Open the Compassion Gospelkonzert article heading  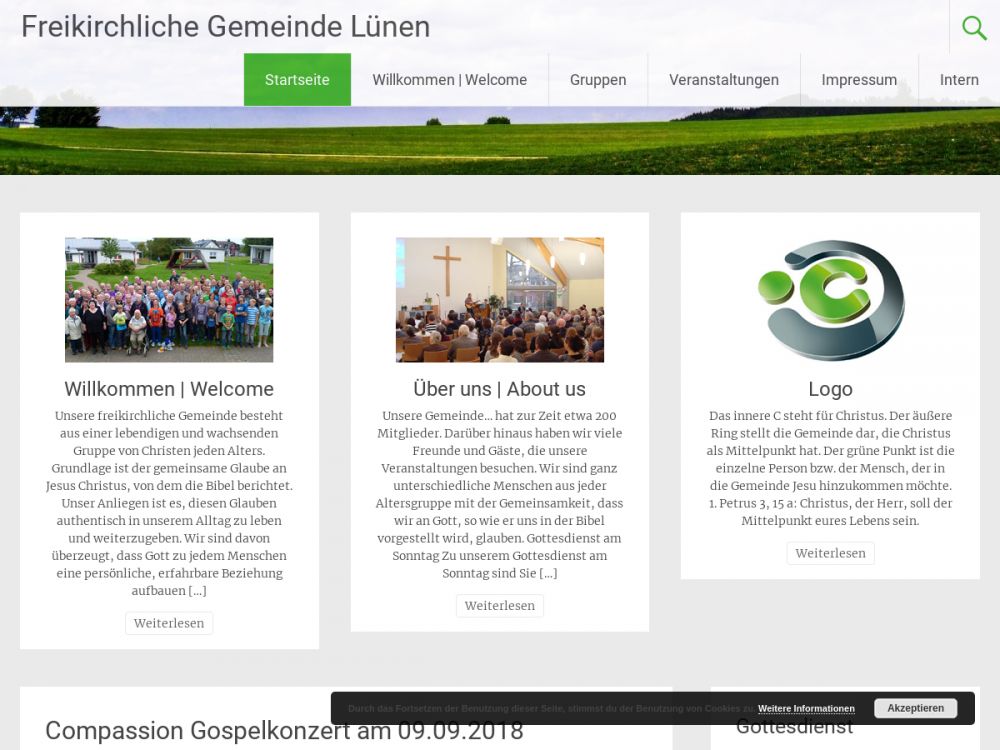[x=284, y=730]
